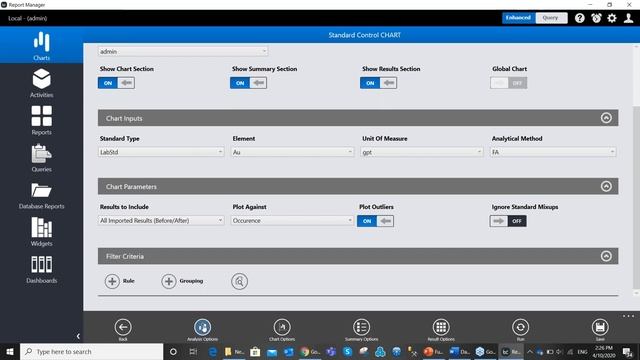The width and height of the screenshot is (640, 360).
Task: Add a filter Rule
Action: (120, 281)
